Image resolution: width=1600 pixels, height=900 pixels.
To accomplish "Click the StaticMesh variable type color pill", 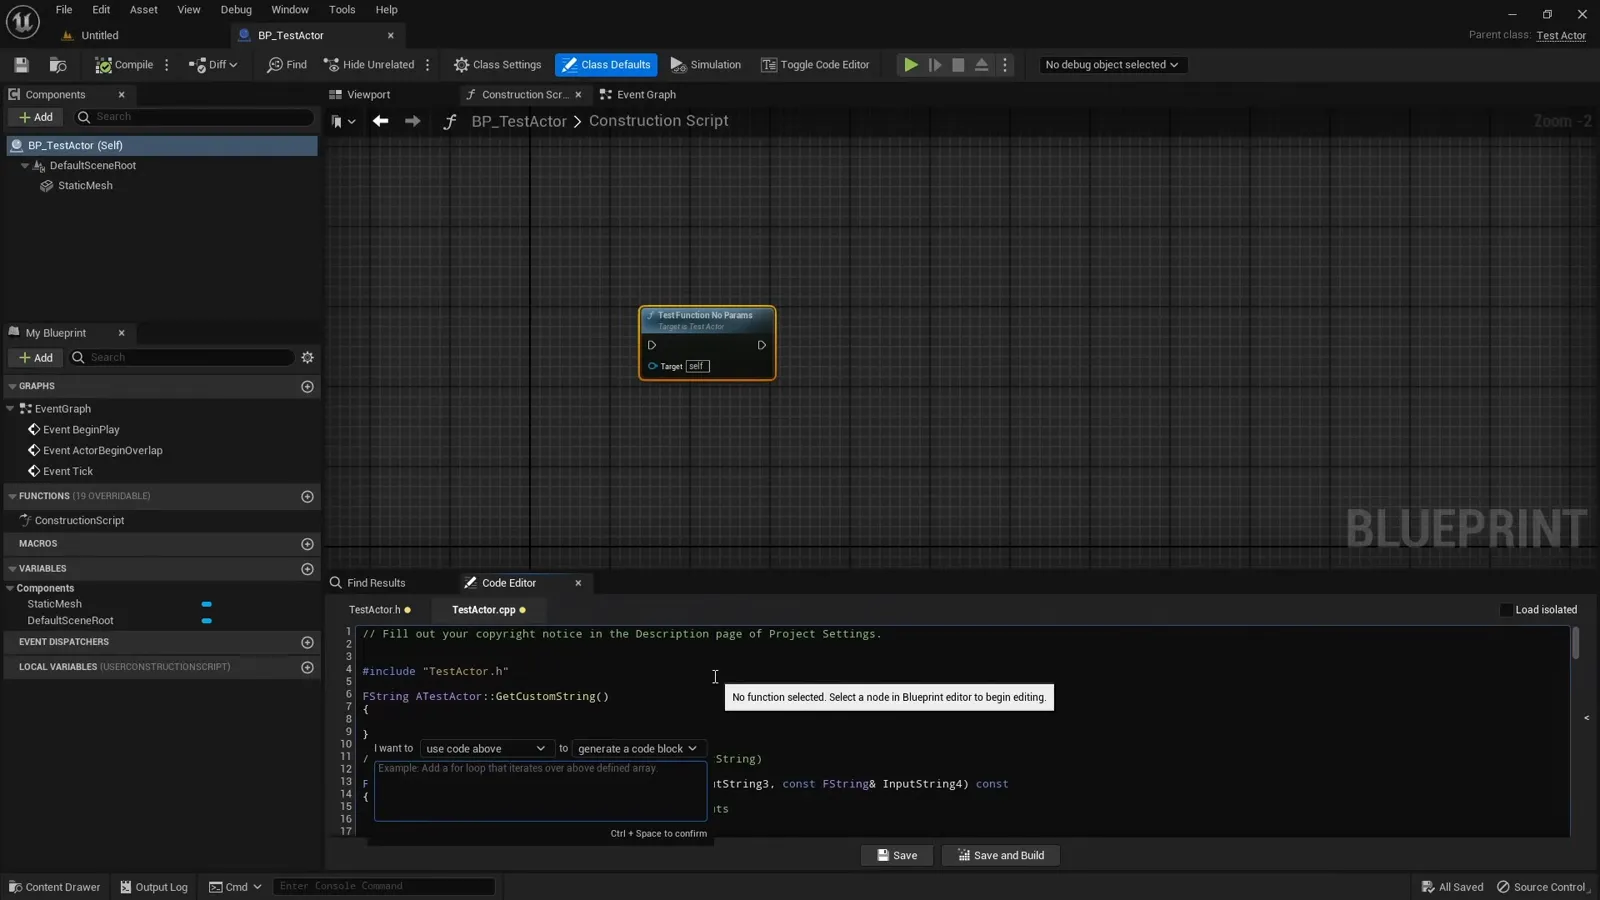I will pyautogui.click(x=206, y=605).
